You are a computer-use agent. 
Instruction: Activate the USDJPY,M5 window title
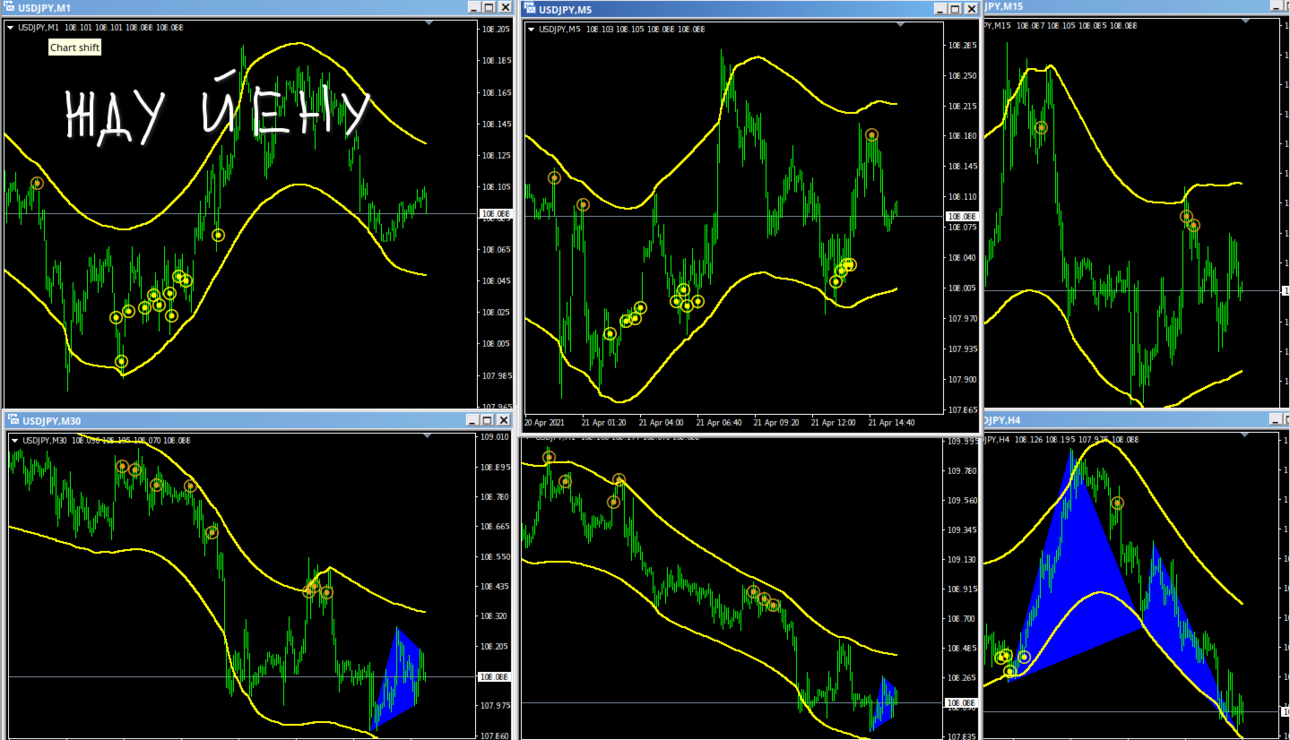point(565,10)
